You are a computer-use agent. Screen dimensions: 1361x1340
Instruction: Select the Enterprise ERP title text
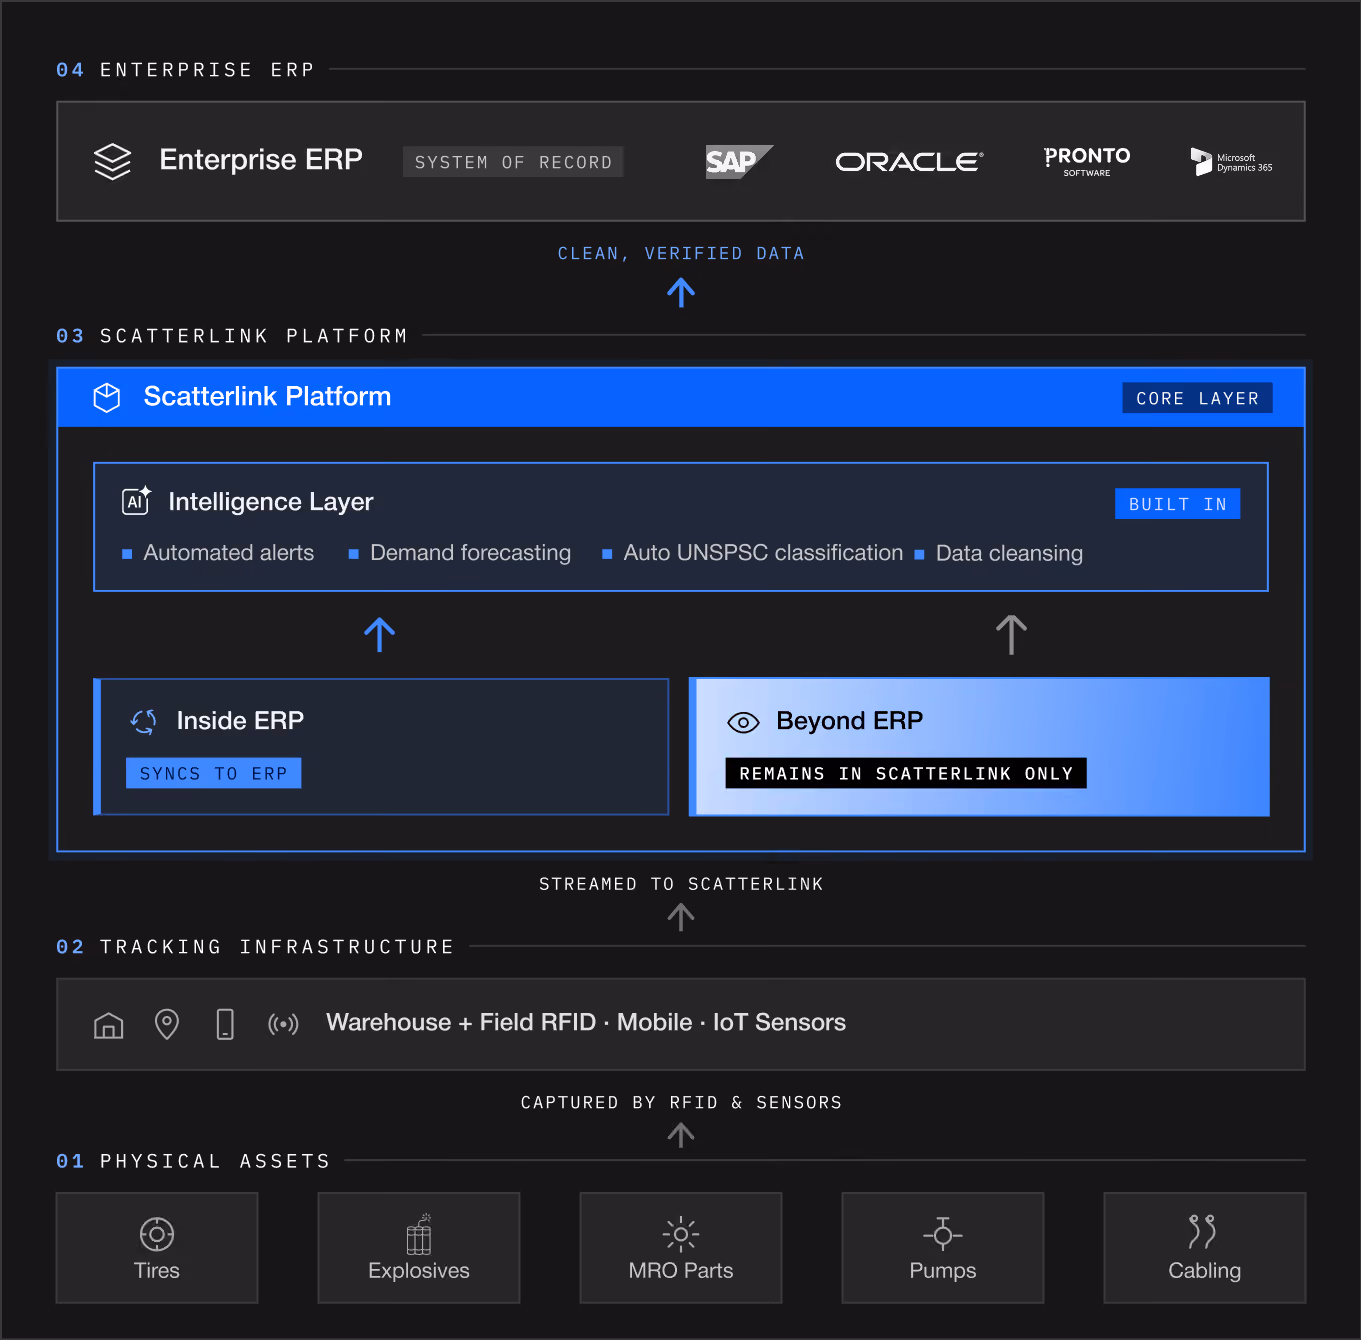[261, 160]
